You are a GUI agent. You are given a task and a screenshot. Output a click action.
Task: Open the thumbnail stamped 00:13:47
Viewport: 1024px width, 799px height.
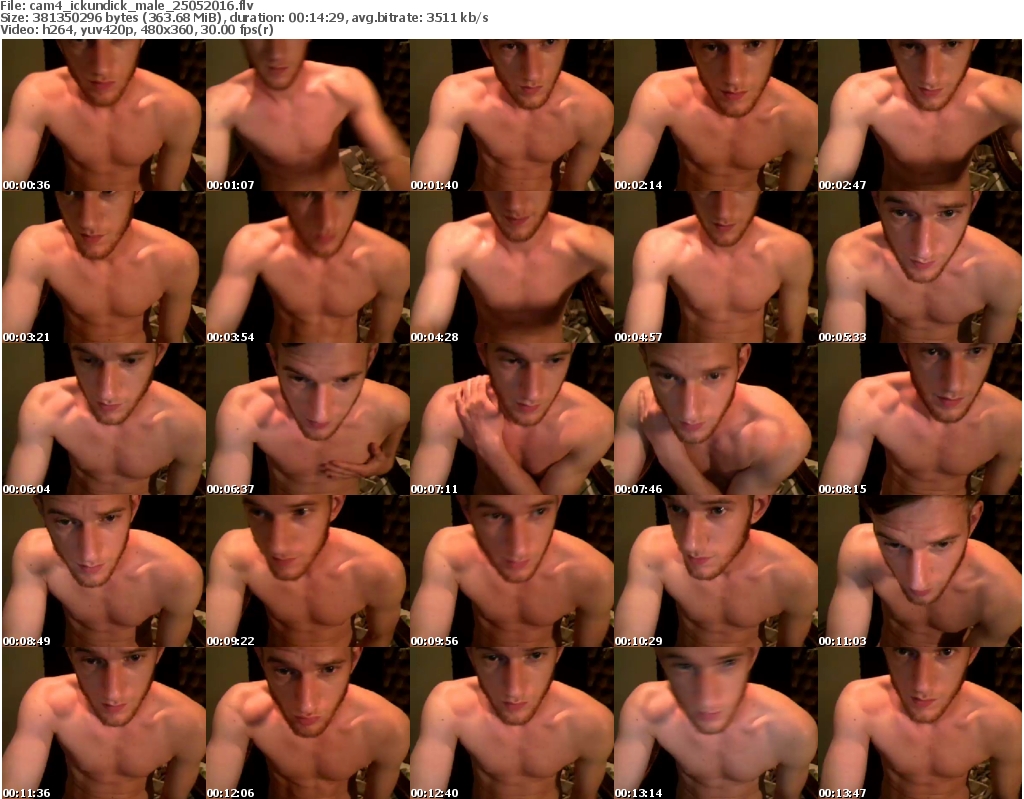click(x=920, y=723)
